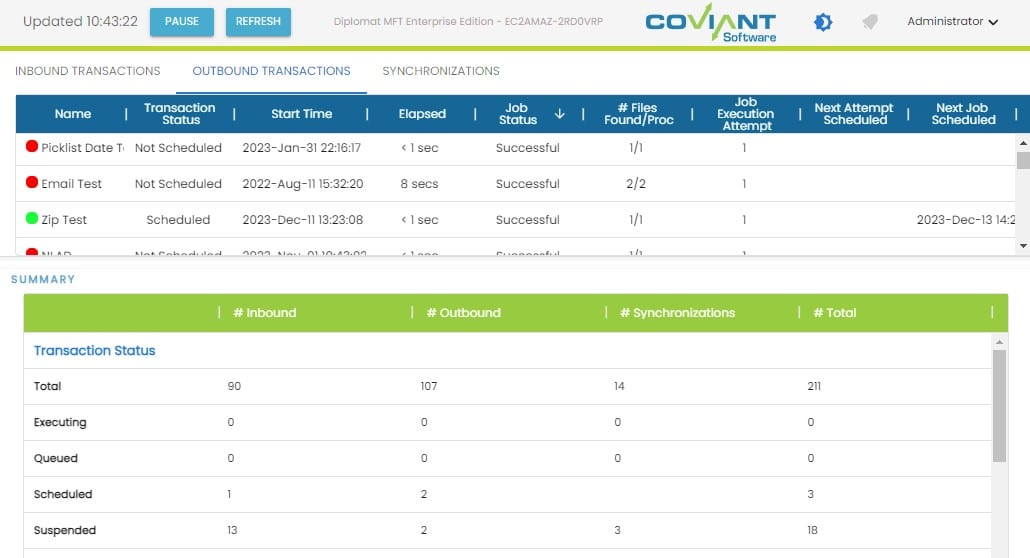Click the 2/2 files found value
The image size is (1030, 558).
(636, 184)
